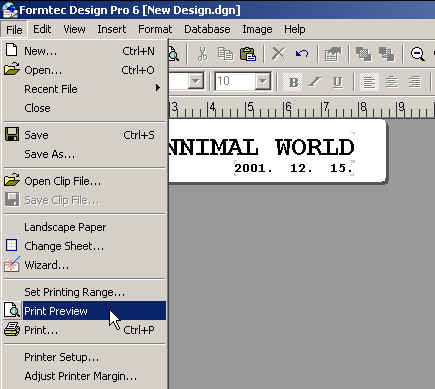This screenshot has height=389, width=435.
Task: Open the font name dropdown arrow
Action: 196,81
